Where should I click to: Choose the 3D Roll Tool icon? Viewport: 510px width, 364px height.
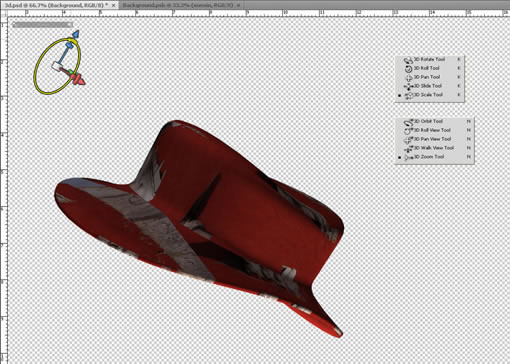pos(408,69)
